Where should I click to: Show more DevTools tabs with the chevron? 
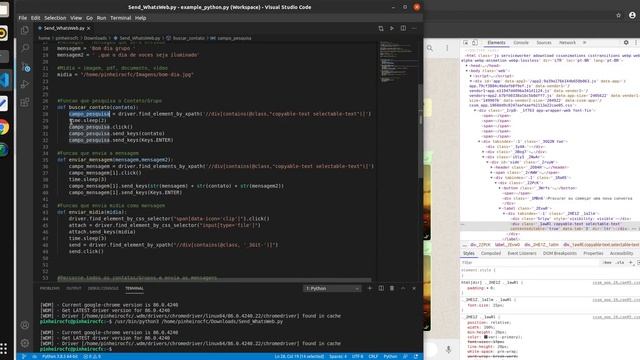[x=584, y=42]
